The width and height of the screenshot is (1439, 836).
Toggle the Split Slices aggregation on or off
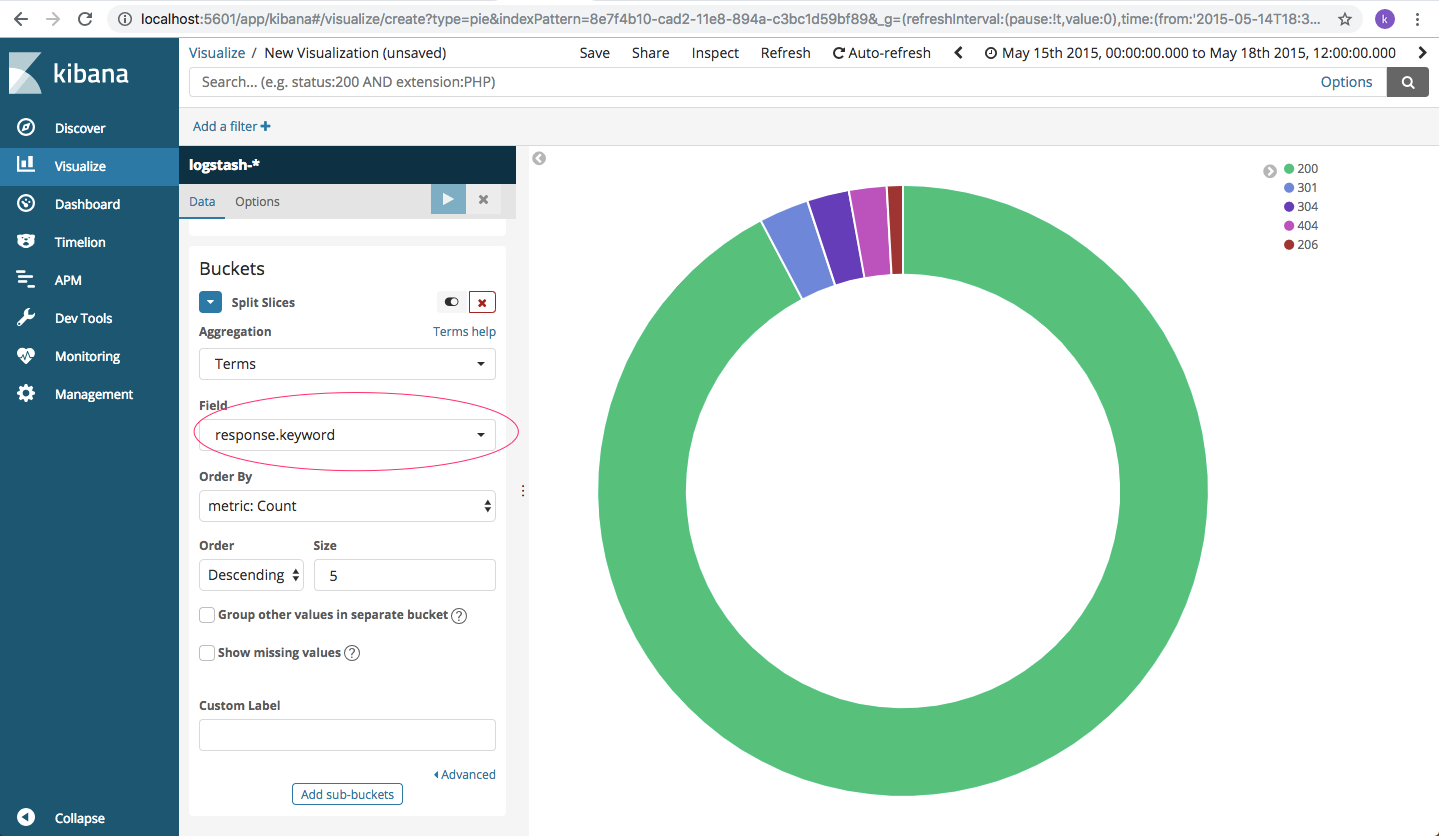tap(450, 301)
